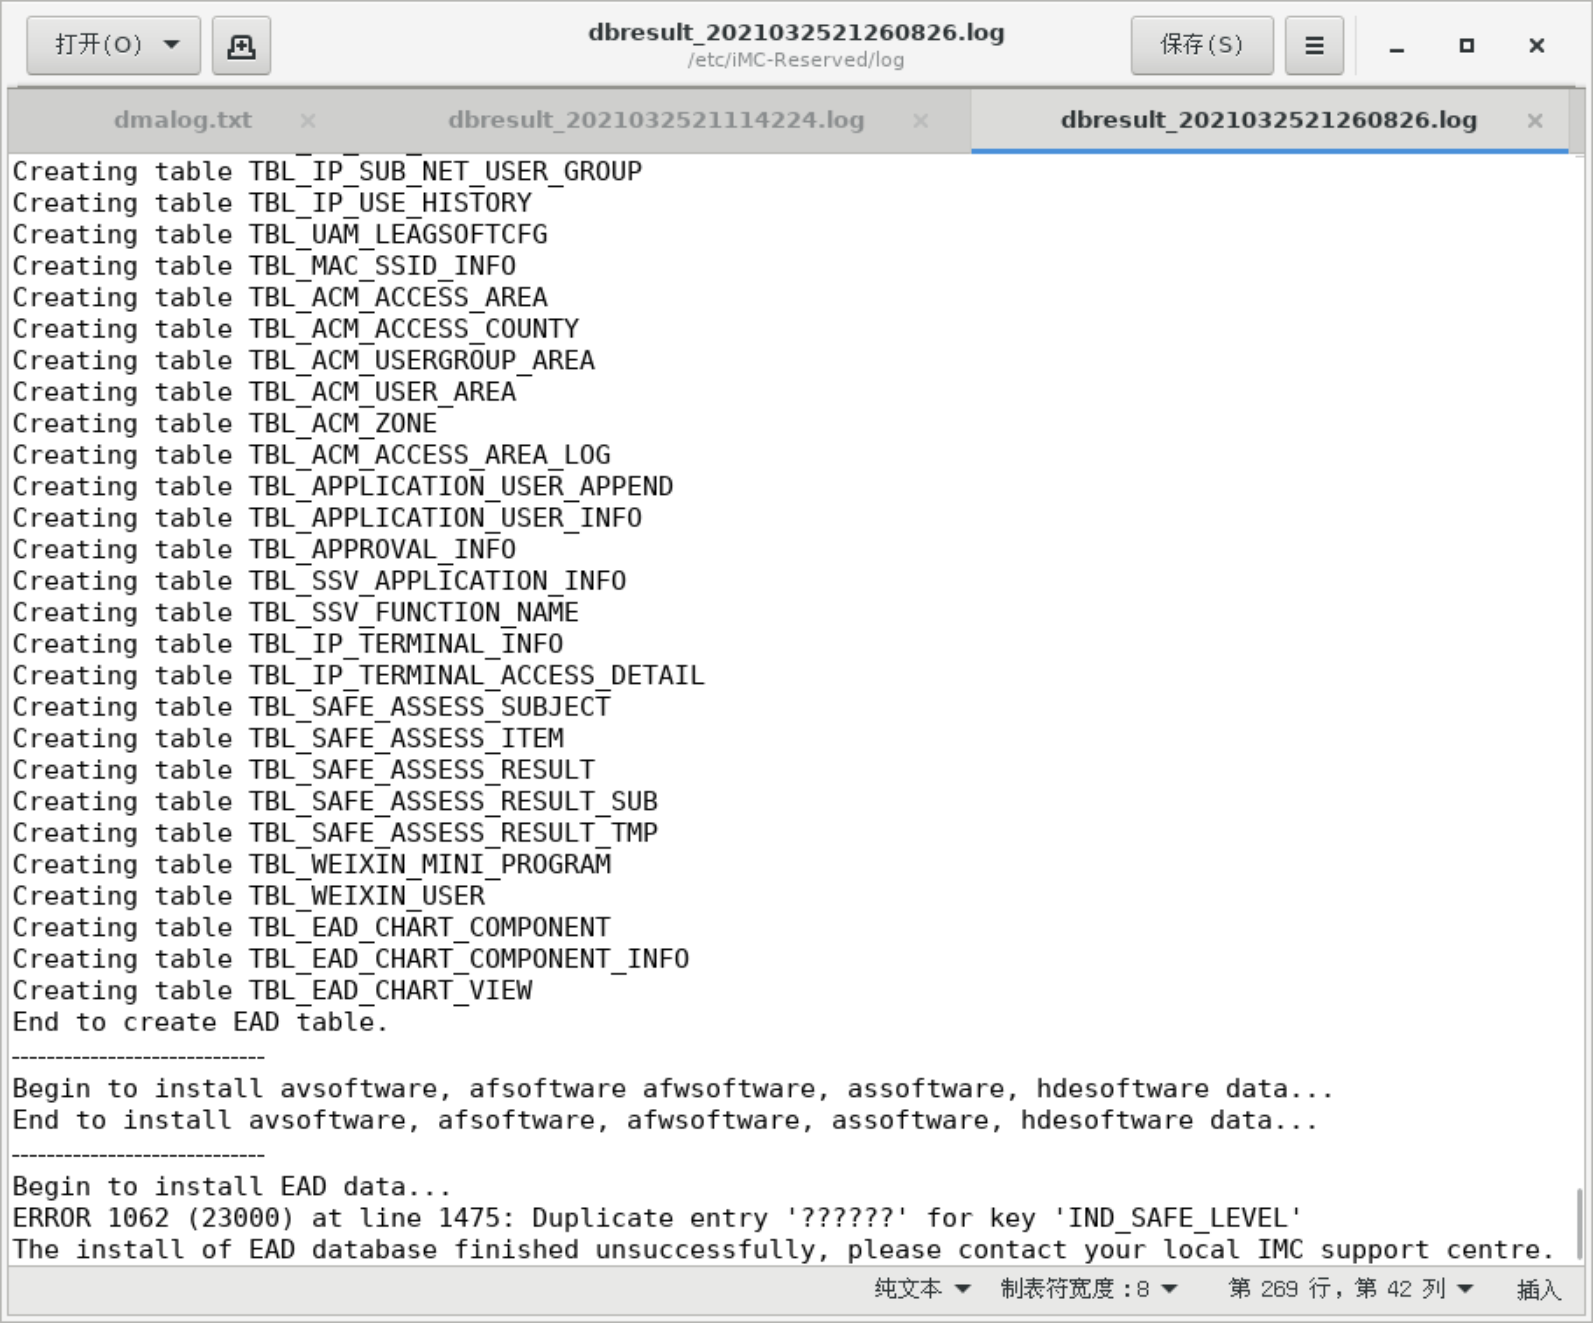Click the TBL_WEIXIN_USER line
Screen dimensions: 1593x1323
(x=249, y=896)
